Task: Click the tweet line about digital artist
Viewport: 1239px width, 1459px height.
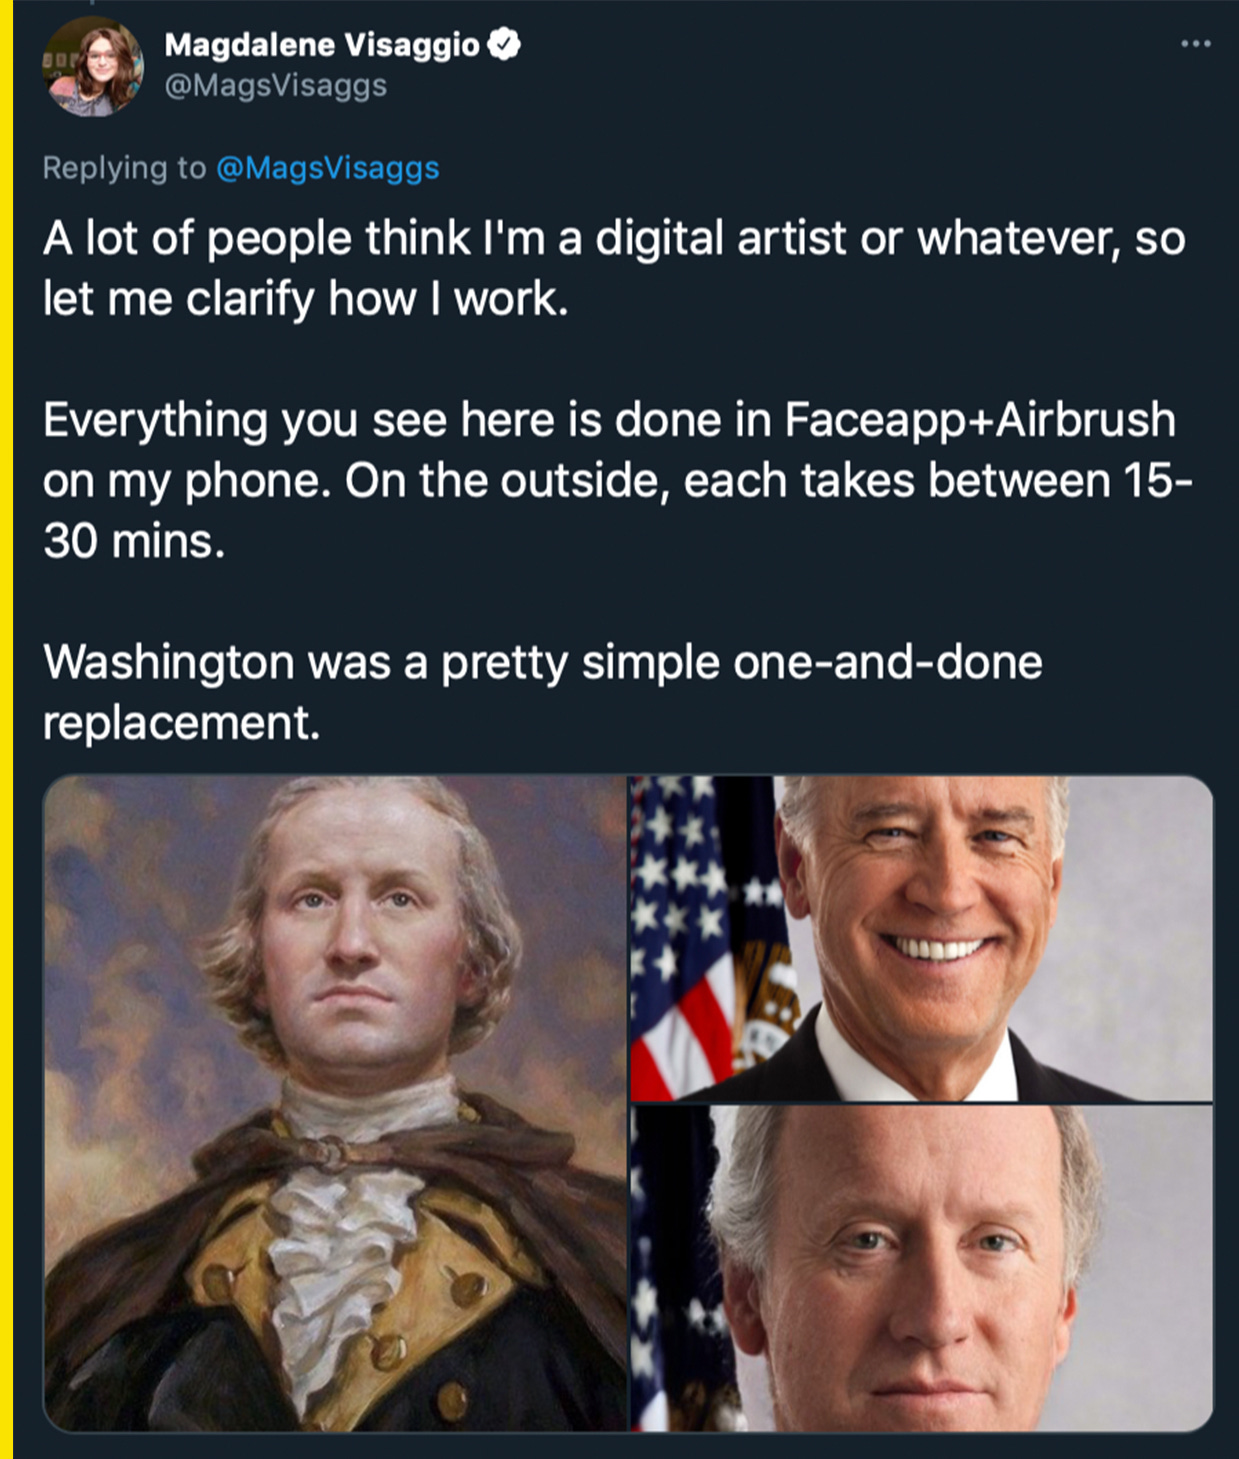Action: [614, 239]
